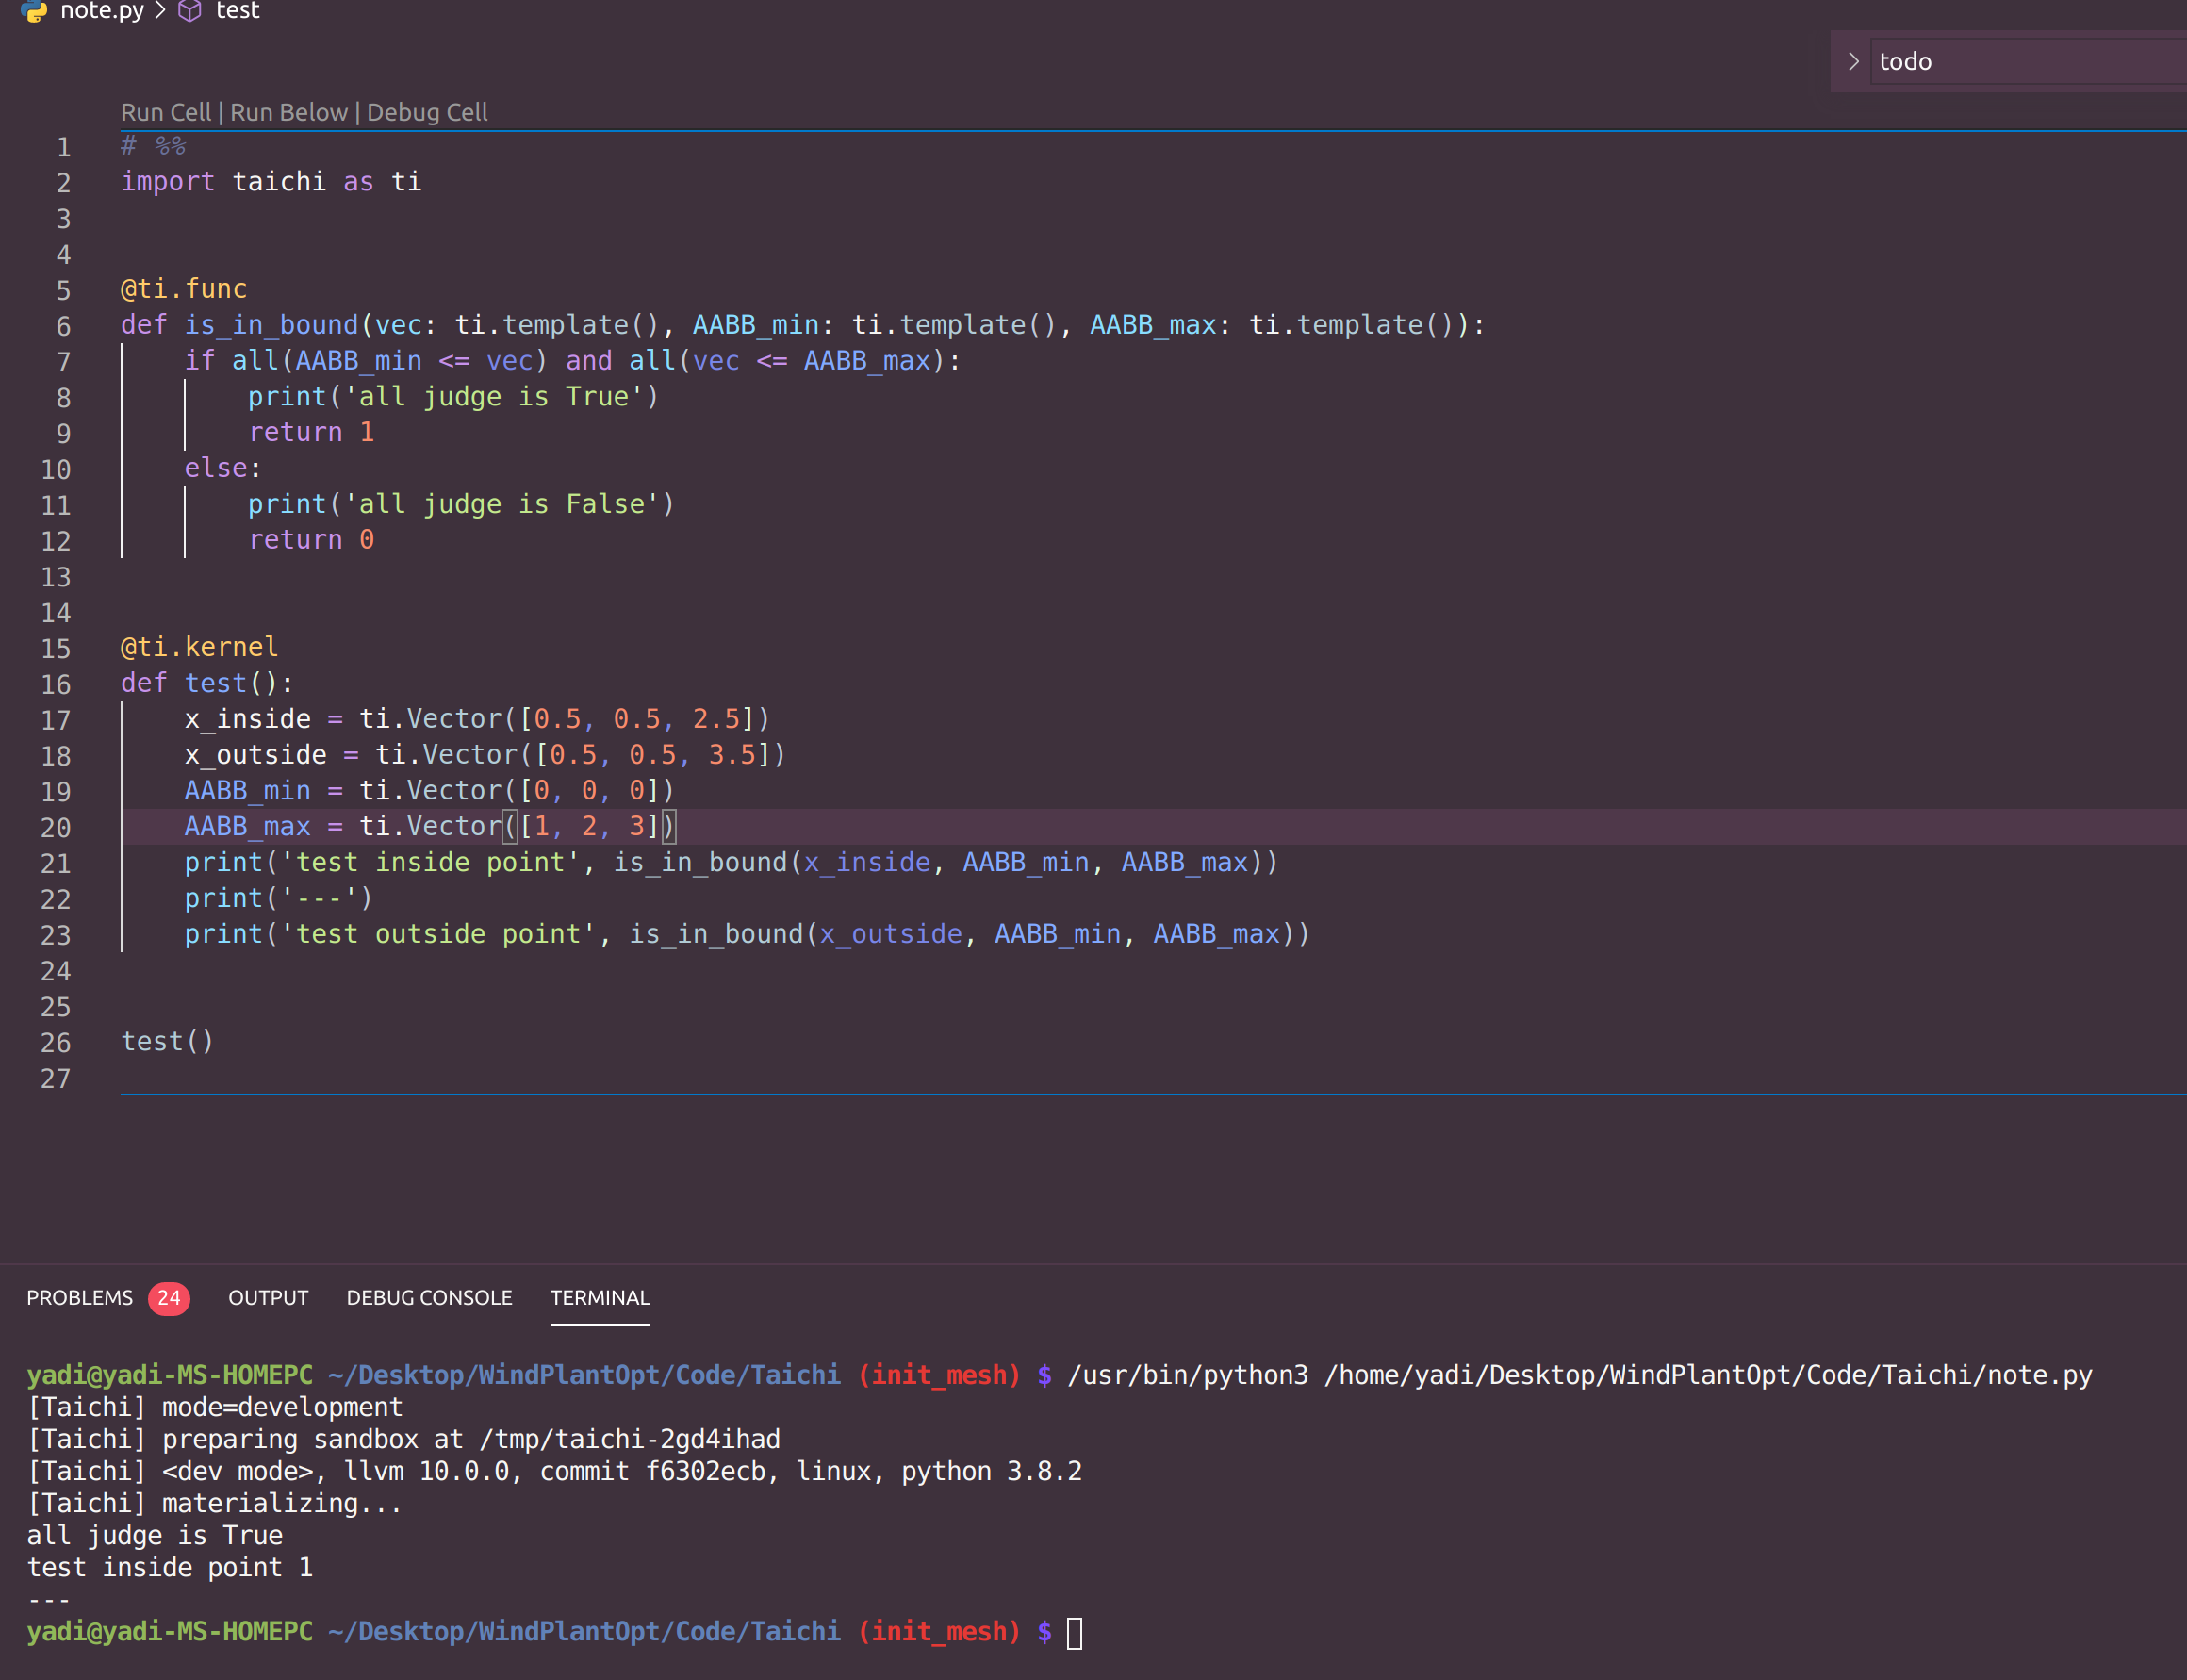2187x1680 pixels.
Task: Select the test breadcrumb label
Action: coord(238,12)
